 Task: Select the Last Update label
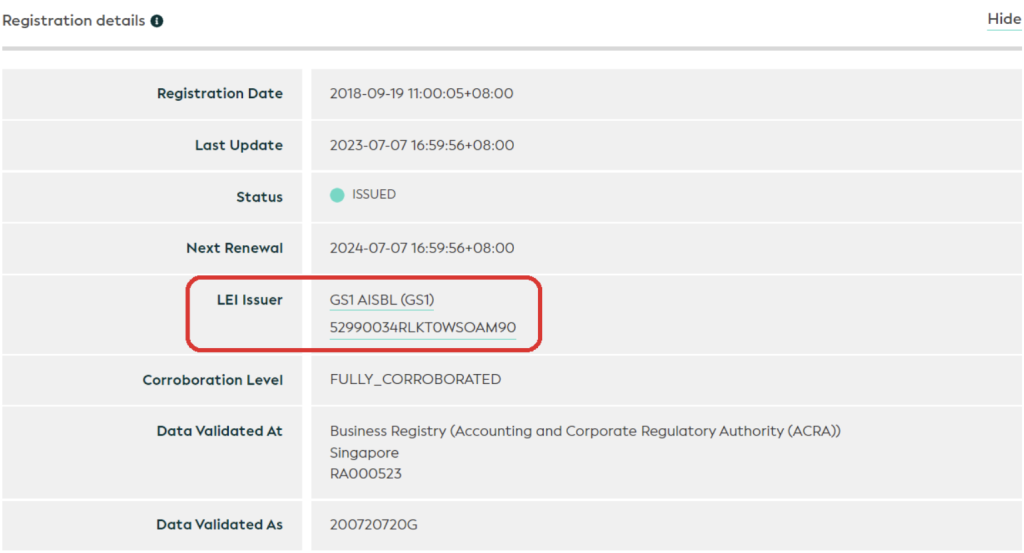coord(238,146)
